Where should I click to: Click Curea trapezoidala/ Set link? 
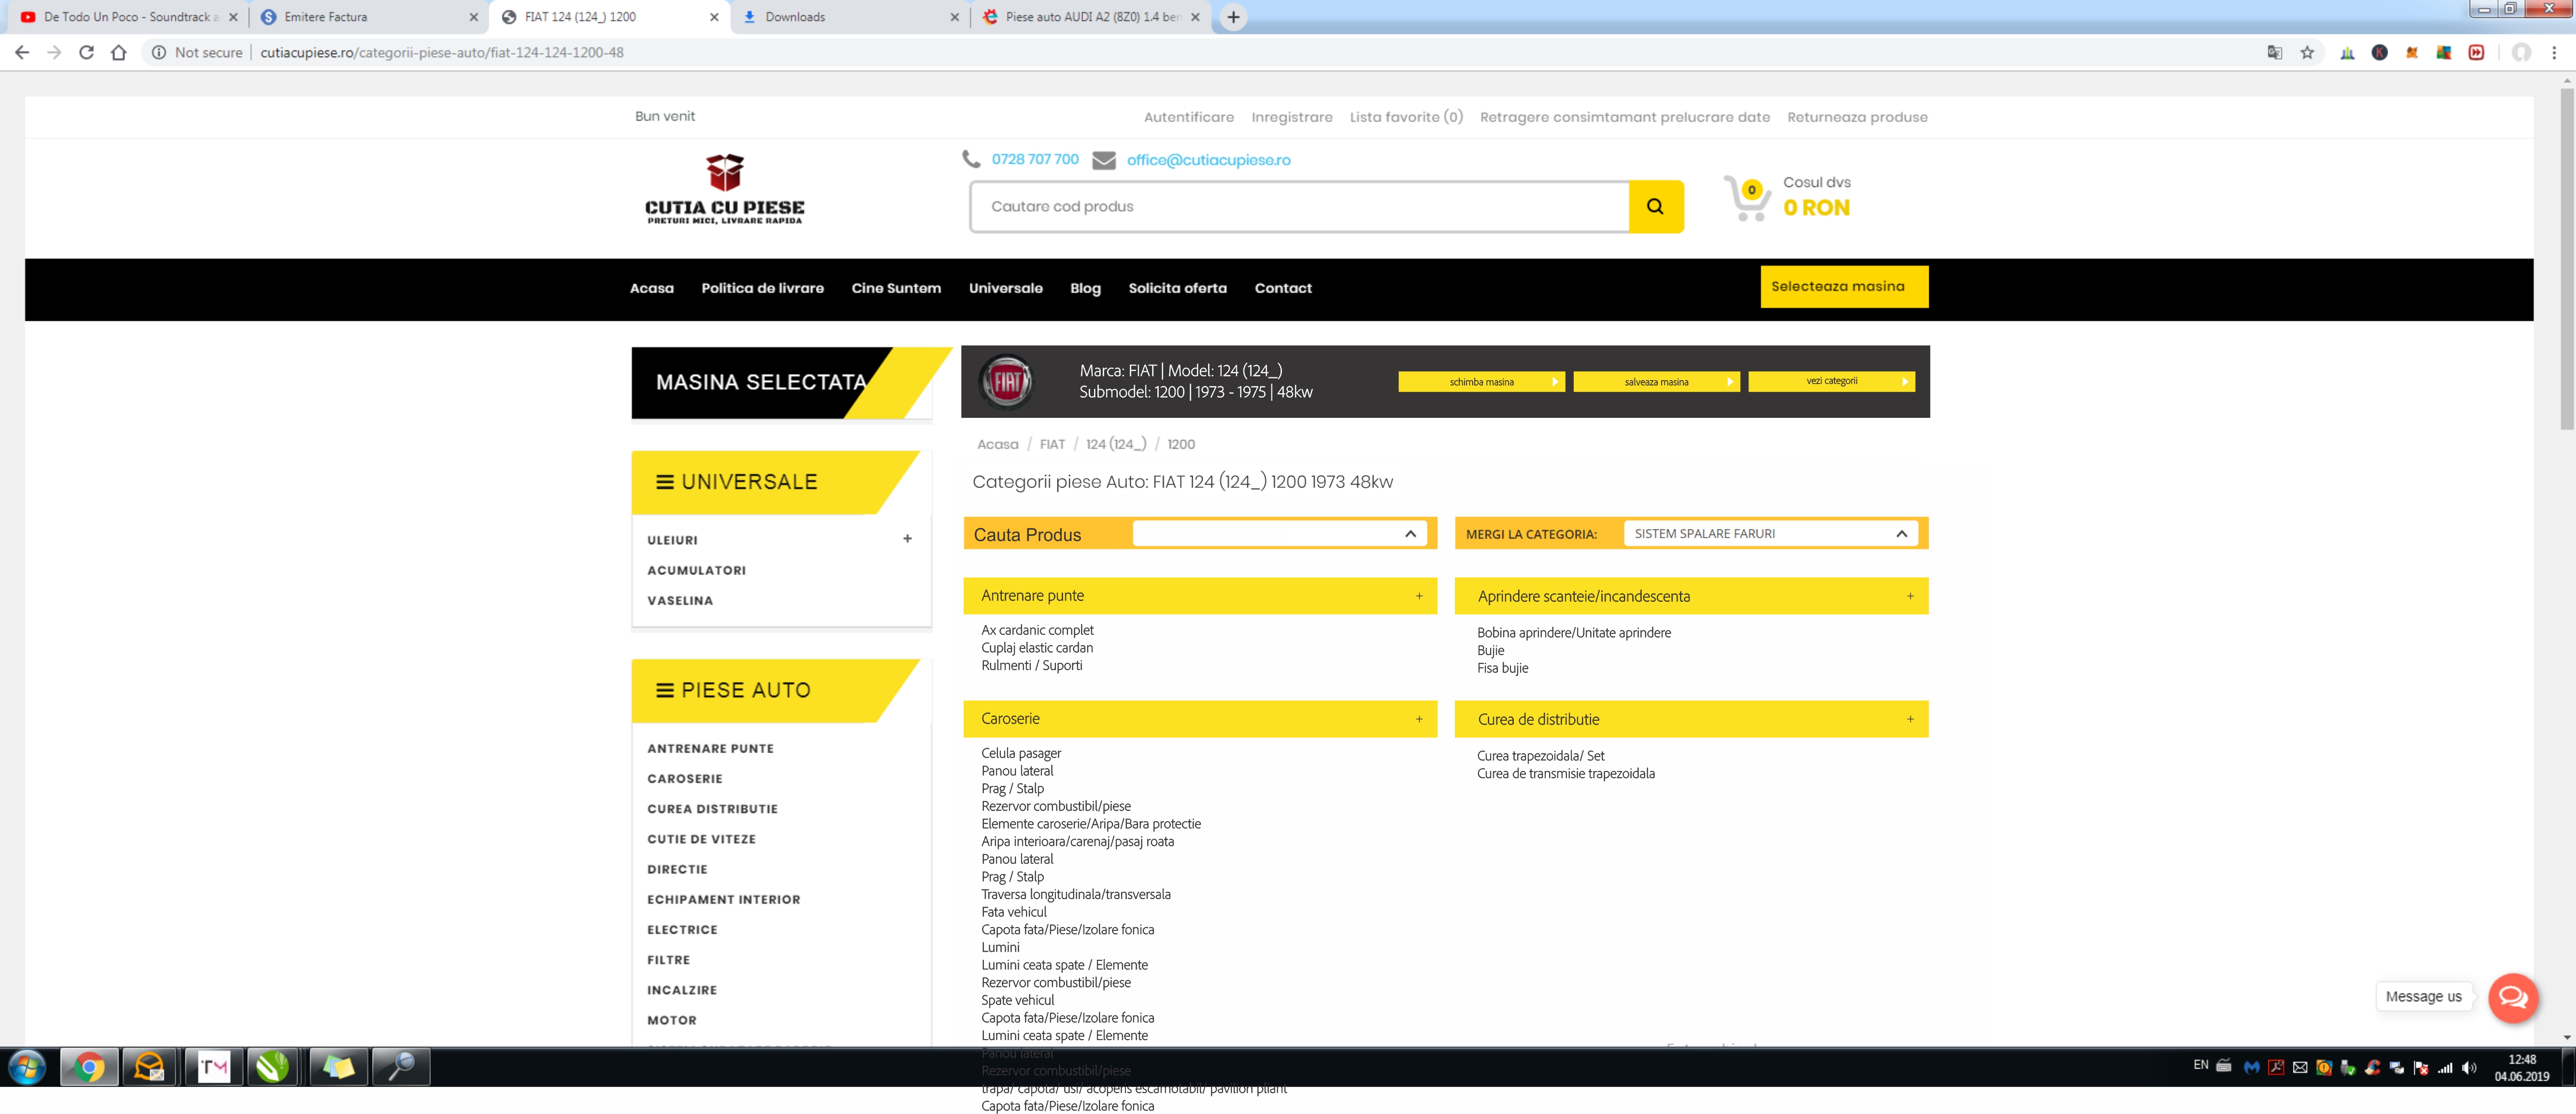[x=1540, y=756]
